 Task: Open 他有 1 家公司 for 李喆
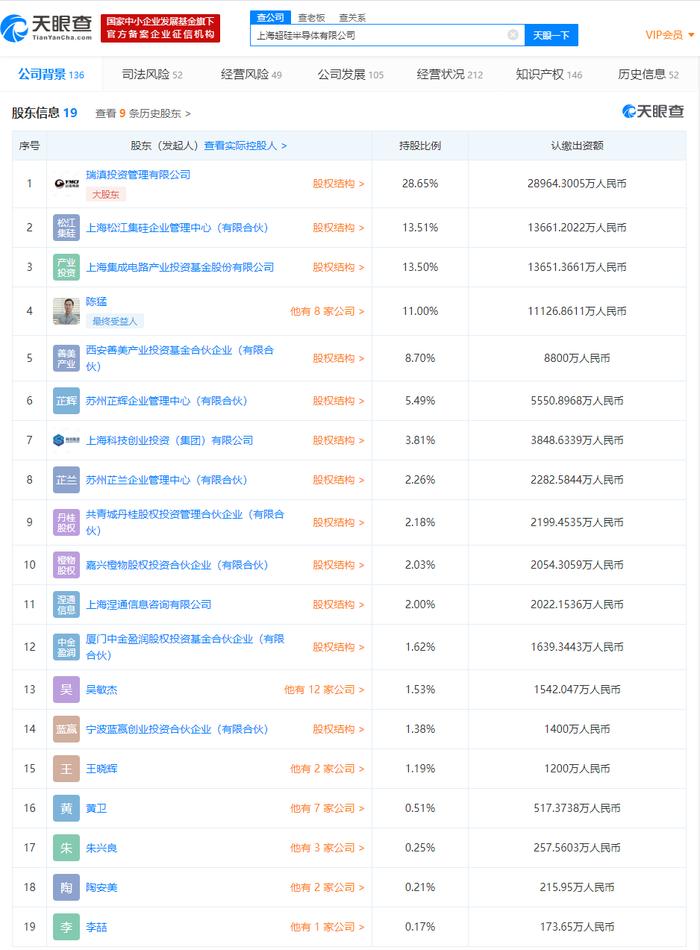pyautogui.click(x=327, y=927)
